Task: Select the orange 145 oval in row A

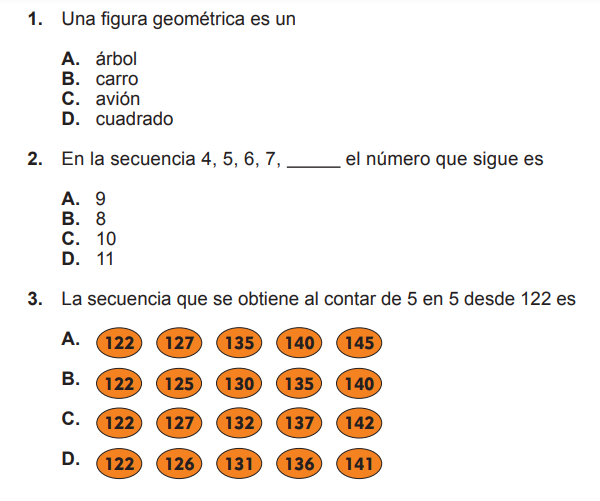Action: click(359, 343)
